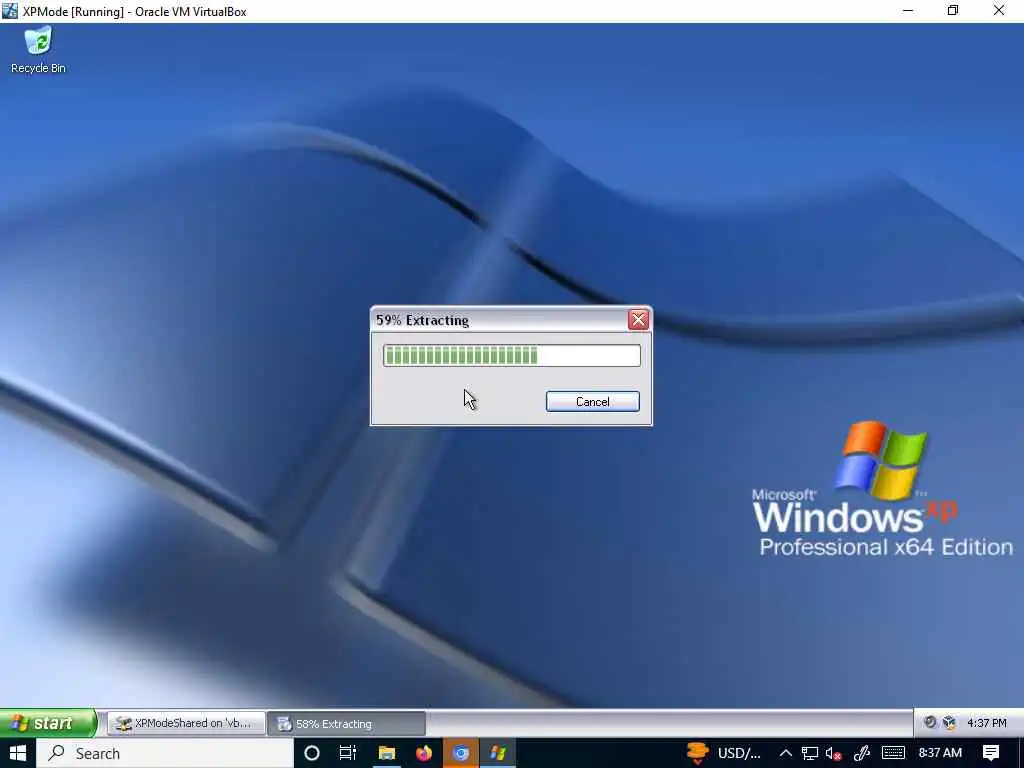Minimize the VirtualBox XPMode window
1024x768 pixels.
tap(908, 10)
